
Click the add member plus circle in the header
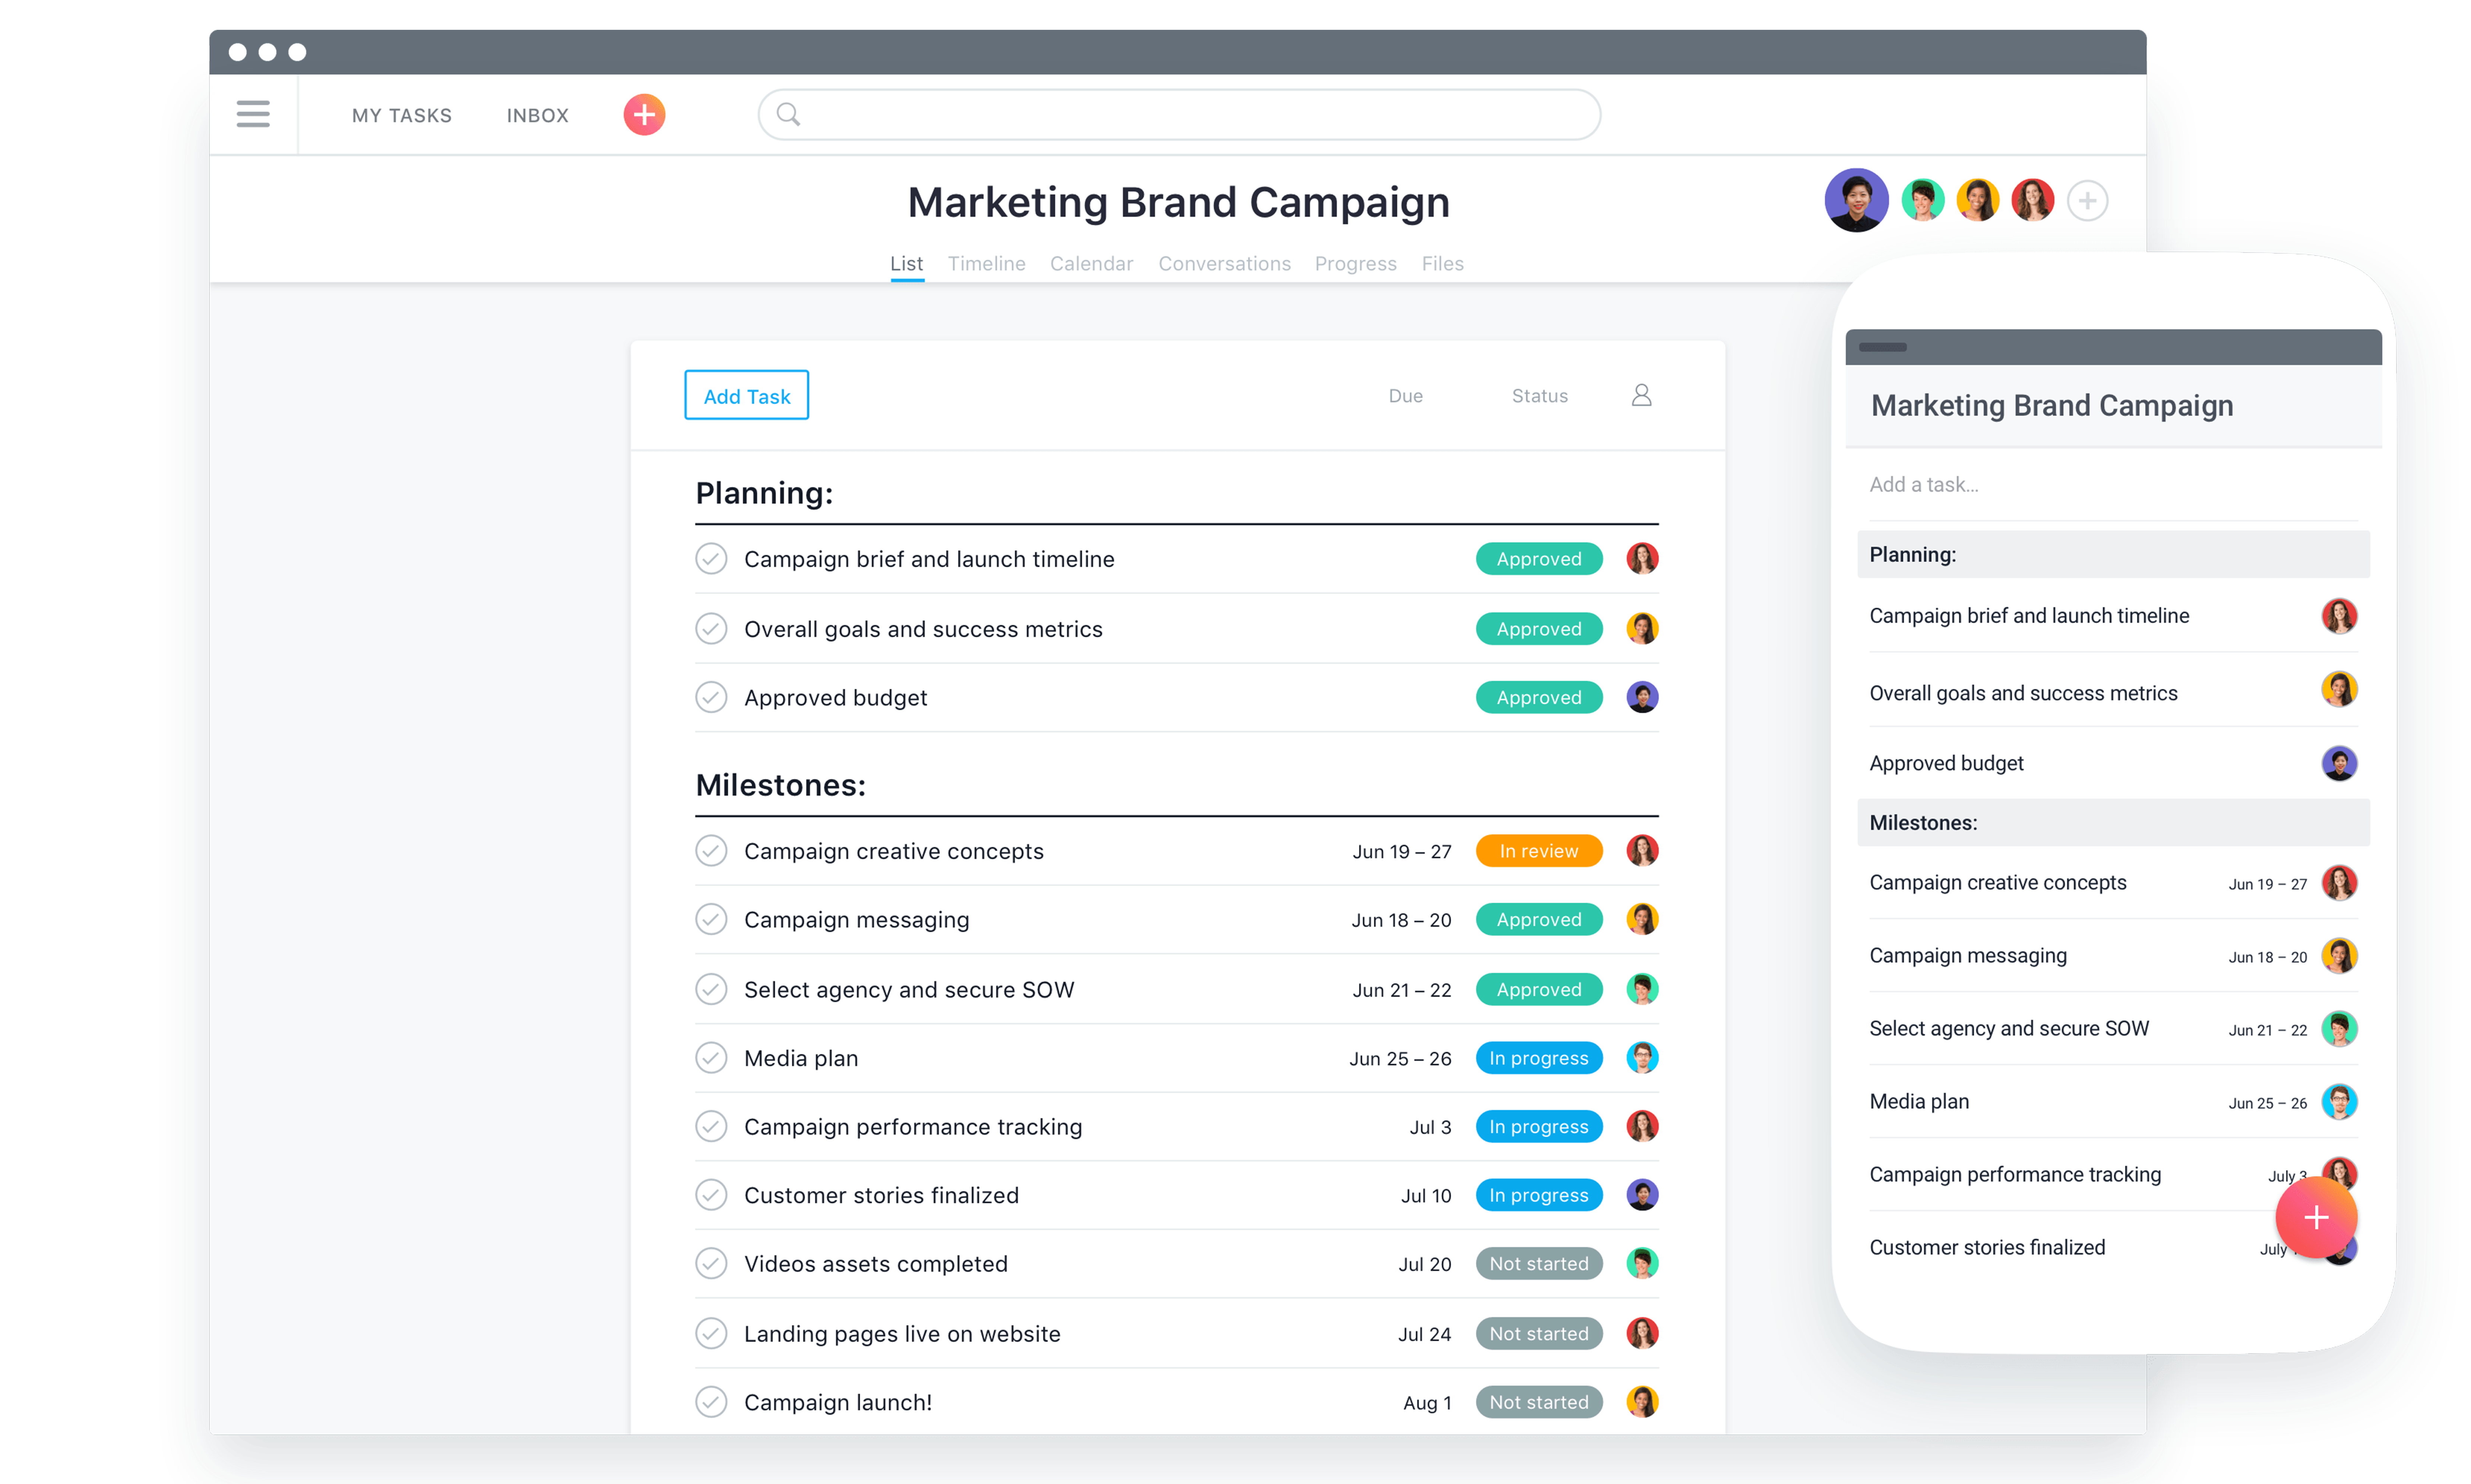click(2087, 201)
